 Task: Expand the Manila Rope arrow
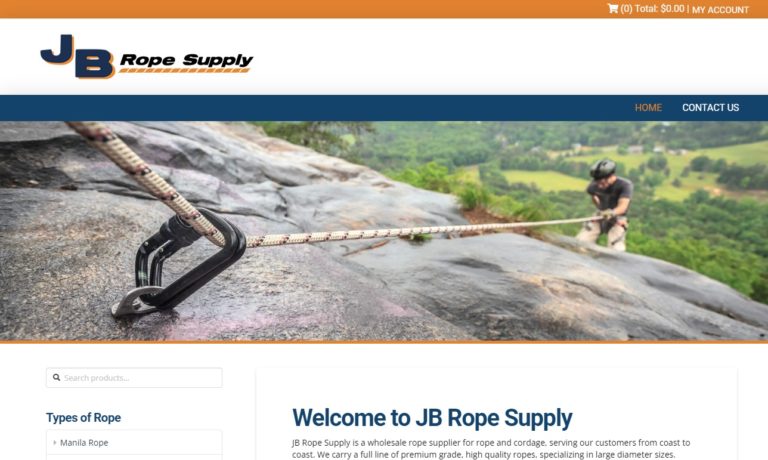tap(54, 442)
